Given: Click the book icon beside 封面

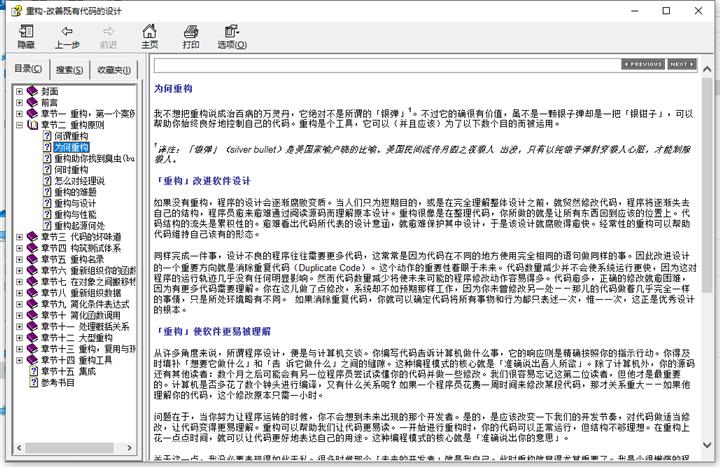Looking at the screenshot, I should click(32, 91).
